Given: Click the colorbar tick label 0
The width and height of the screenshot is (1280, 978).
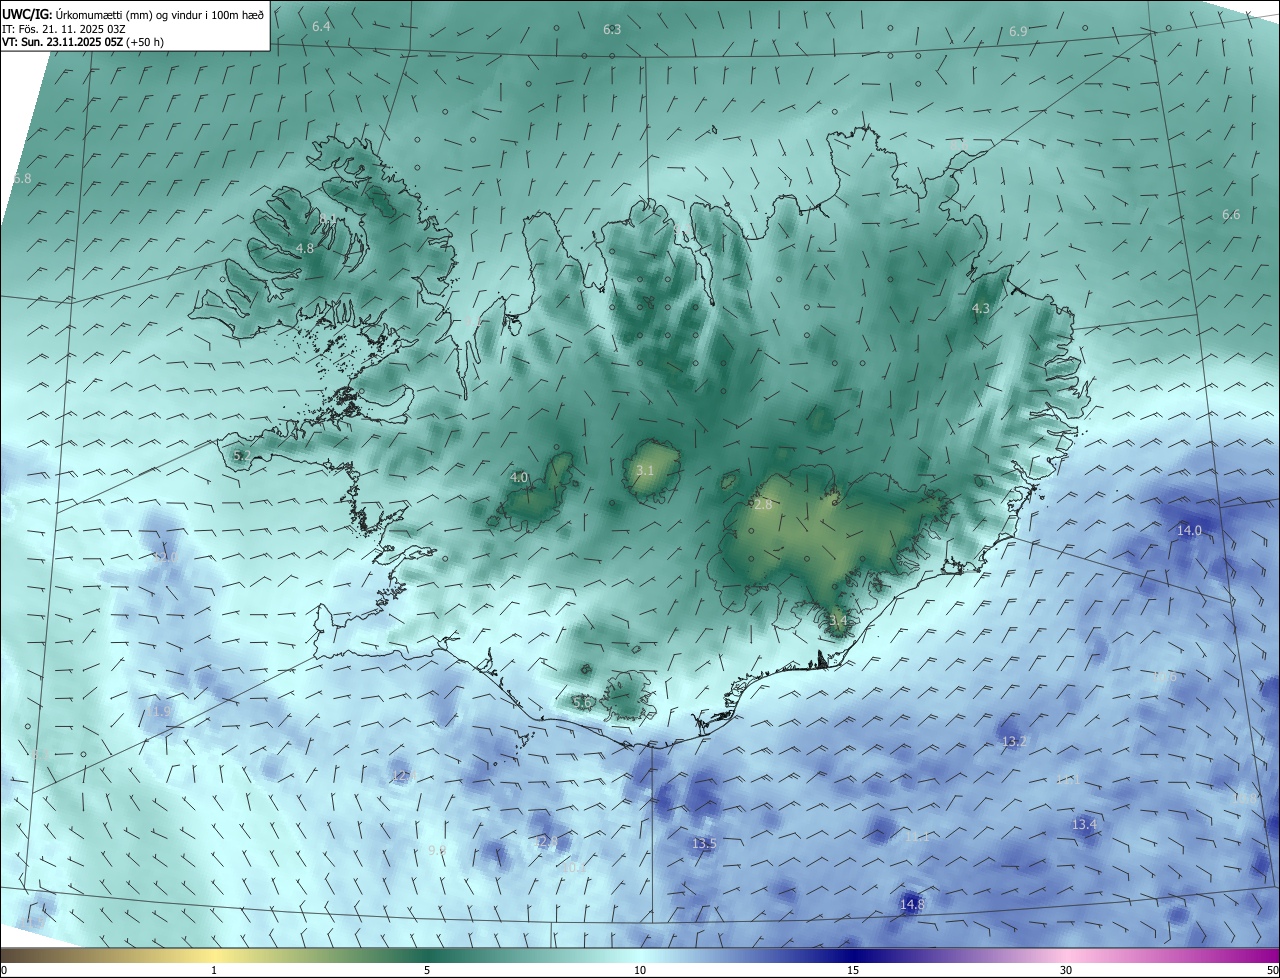Looking at the screenshot, I should (4, 970).
